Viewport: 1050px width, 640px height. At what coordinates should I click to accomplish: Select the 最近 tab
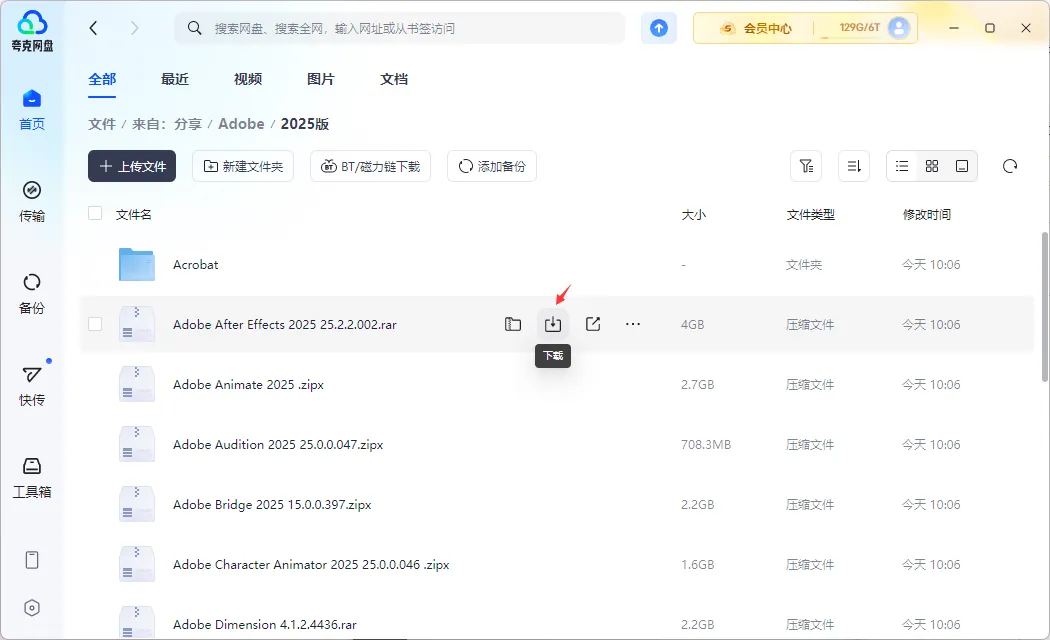[x=175, y=79]
